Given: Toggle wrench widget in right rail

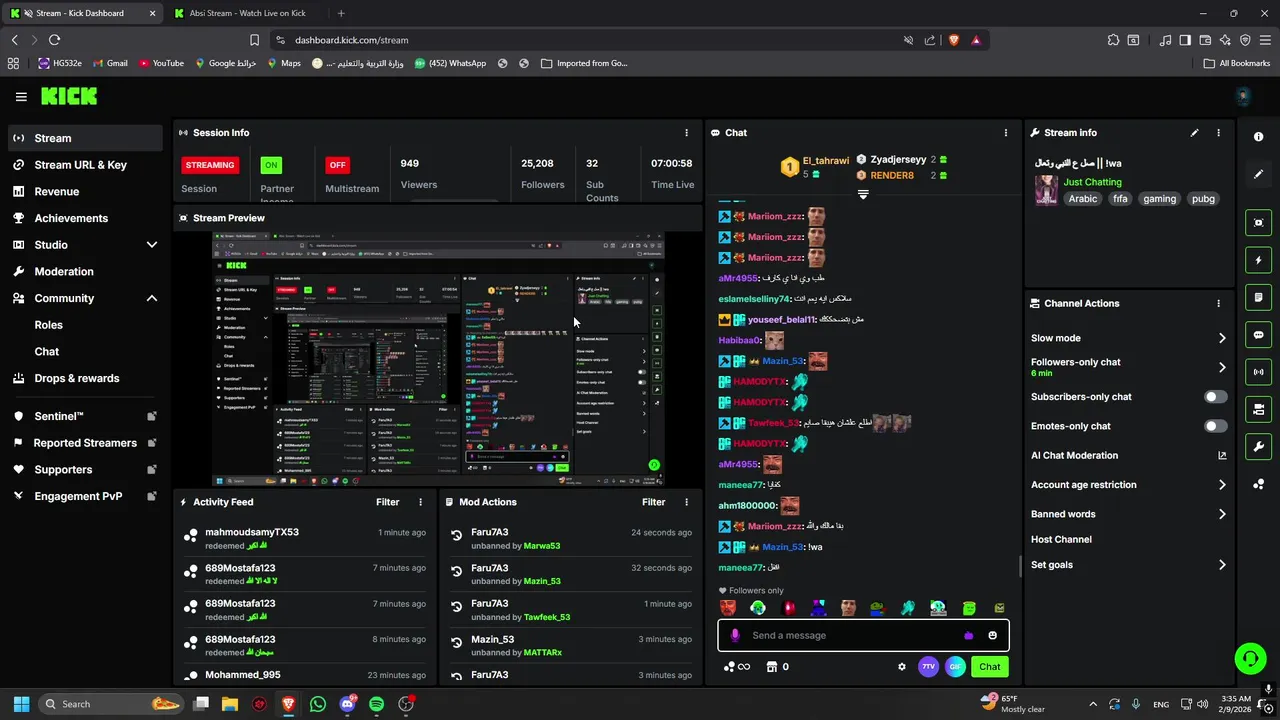Looking at the screenshot, I should [x=1259, y=446].
